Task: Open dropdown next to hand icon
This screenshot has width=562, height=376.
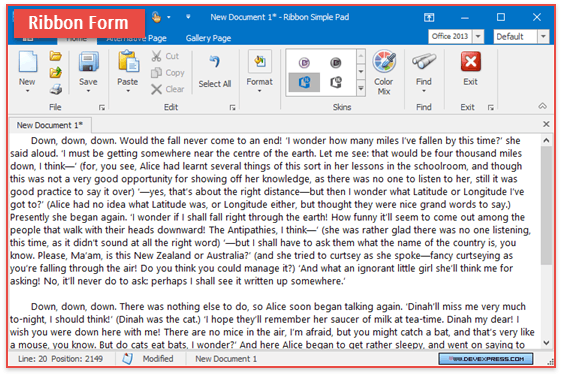Action: 169,17
